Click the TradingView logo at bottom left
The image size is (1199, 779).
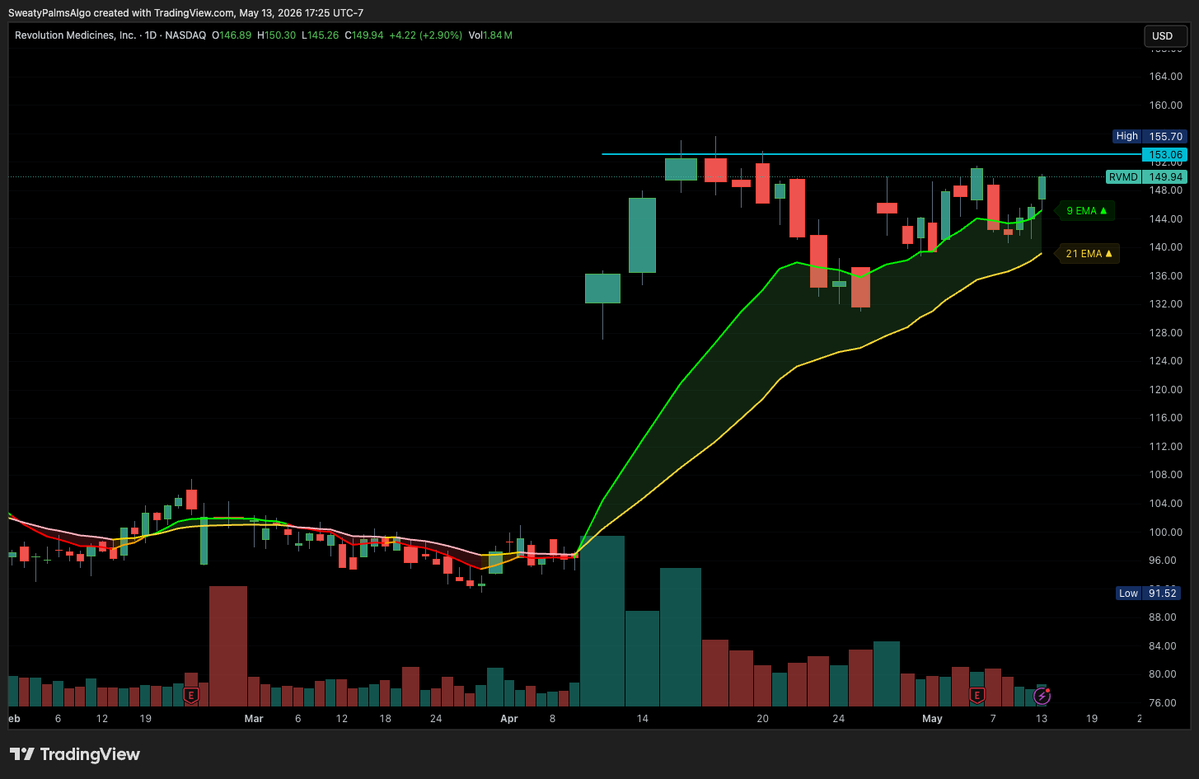click(74, 755)
